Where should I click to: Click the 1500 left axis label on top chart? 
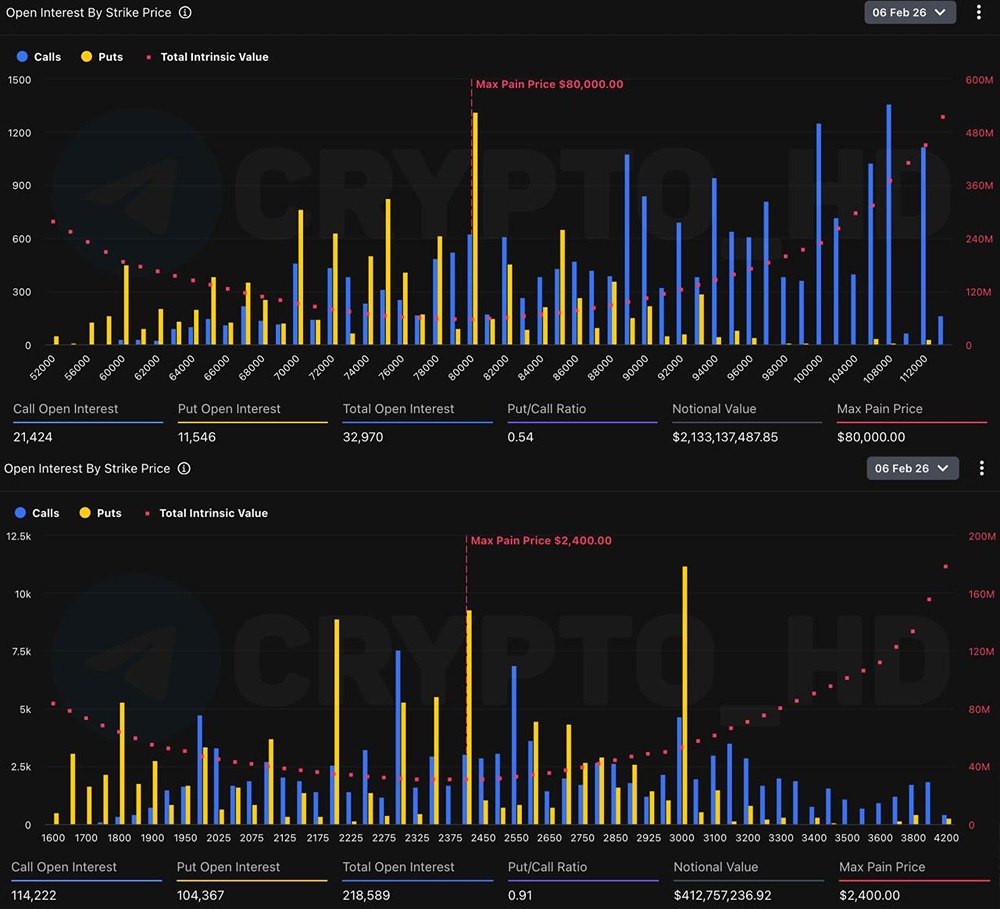[19, 80]
